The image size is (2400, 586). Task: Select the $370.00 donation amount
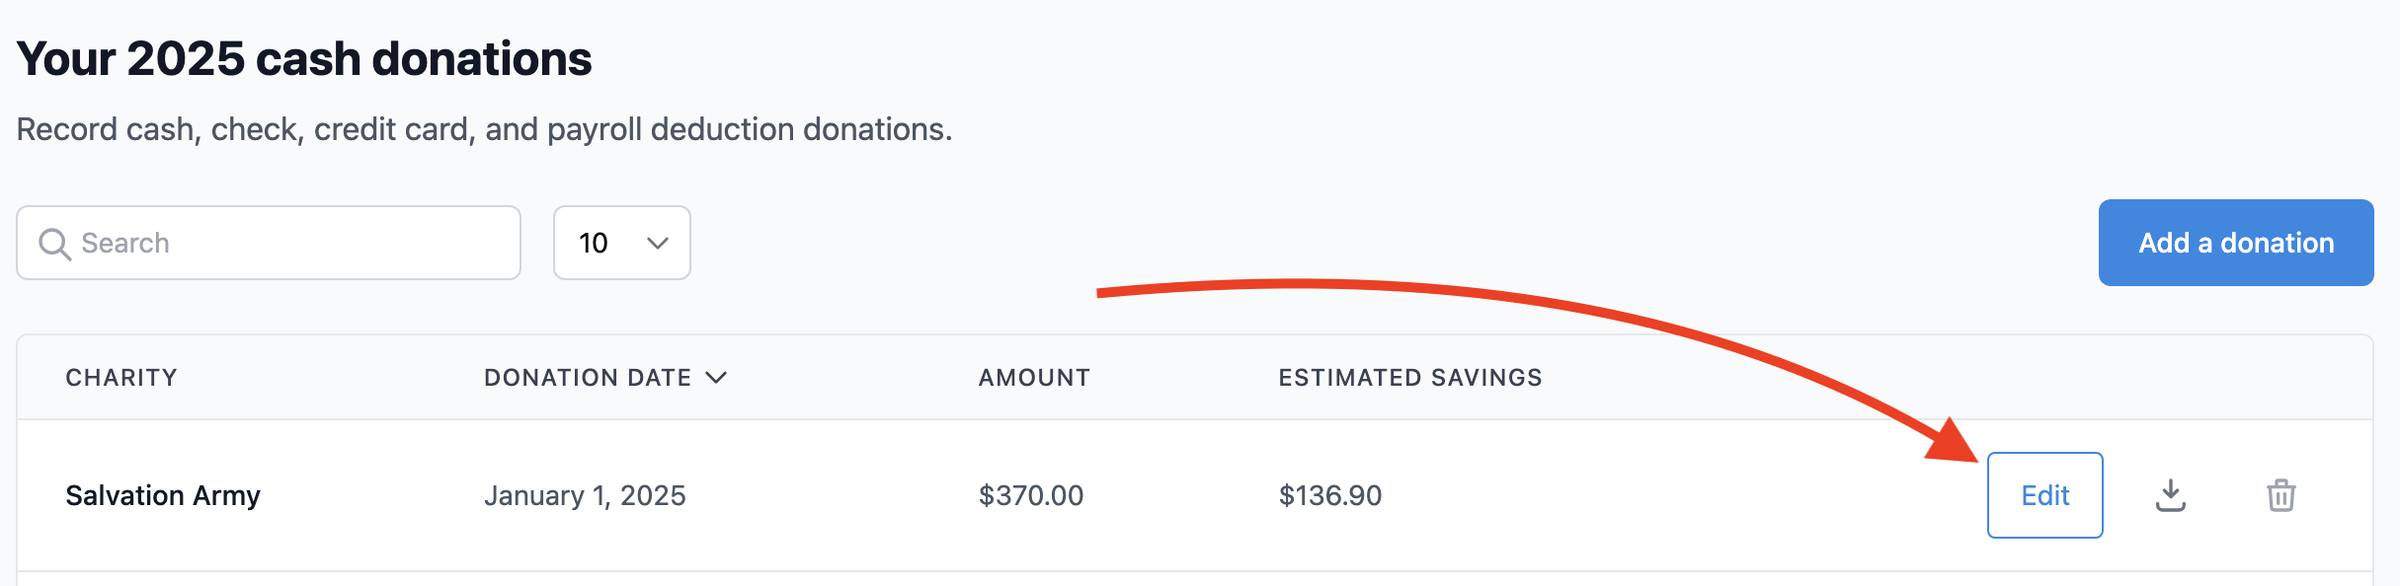pyautogui.click(x=1029, y=494)
